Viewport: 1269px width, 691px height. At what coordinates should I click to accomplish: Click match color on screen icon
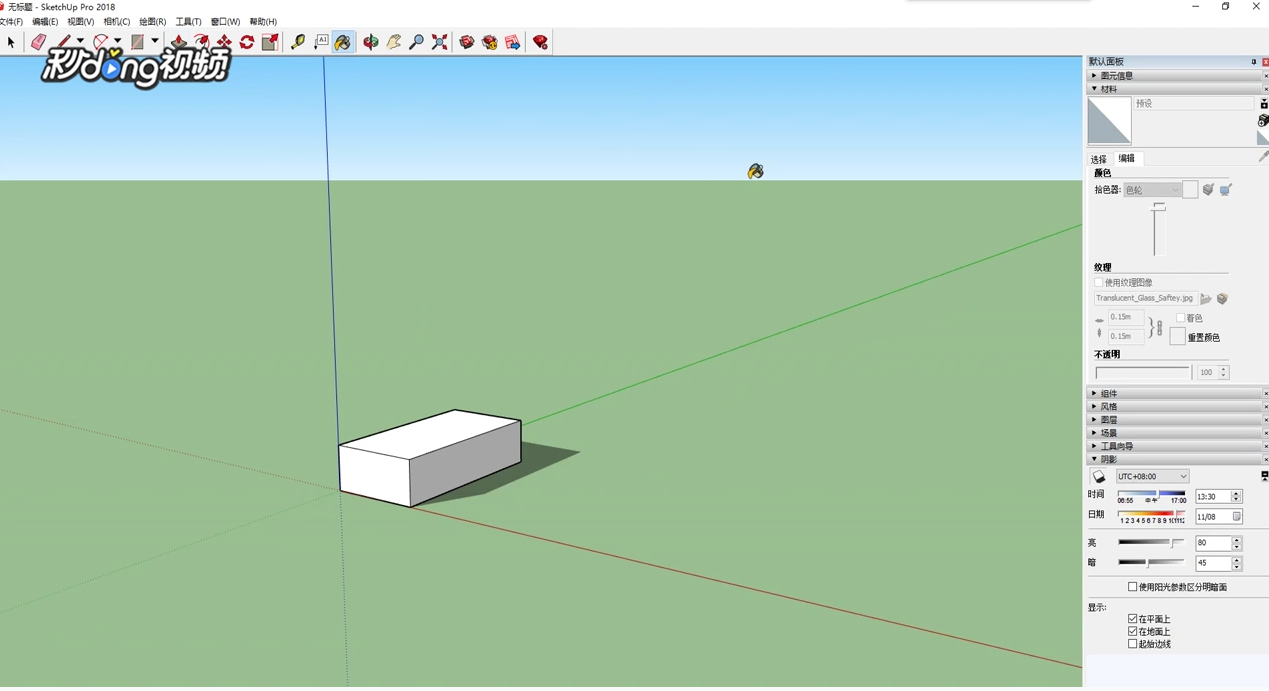(x=1225, y=189)
